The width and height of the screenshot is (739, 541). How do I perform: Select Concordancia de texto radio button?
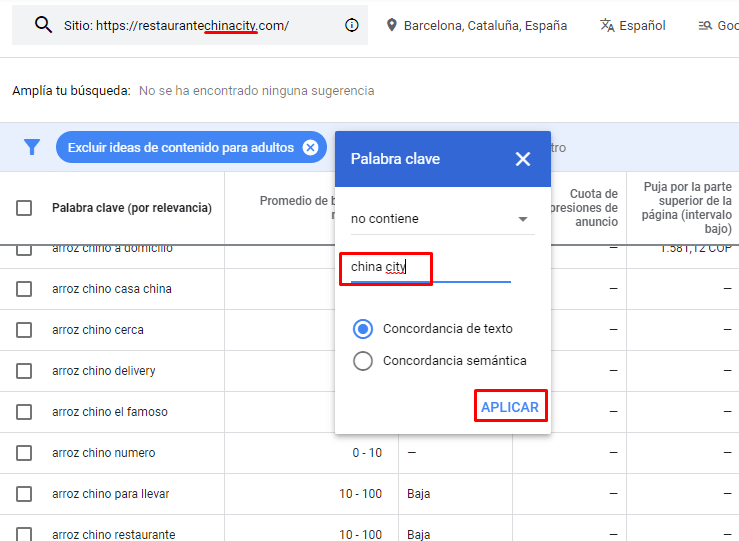click(363, 329)
